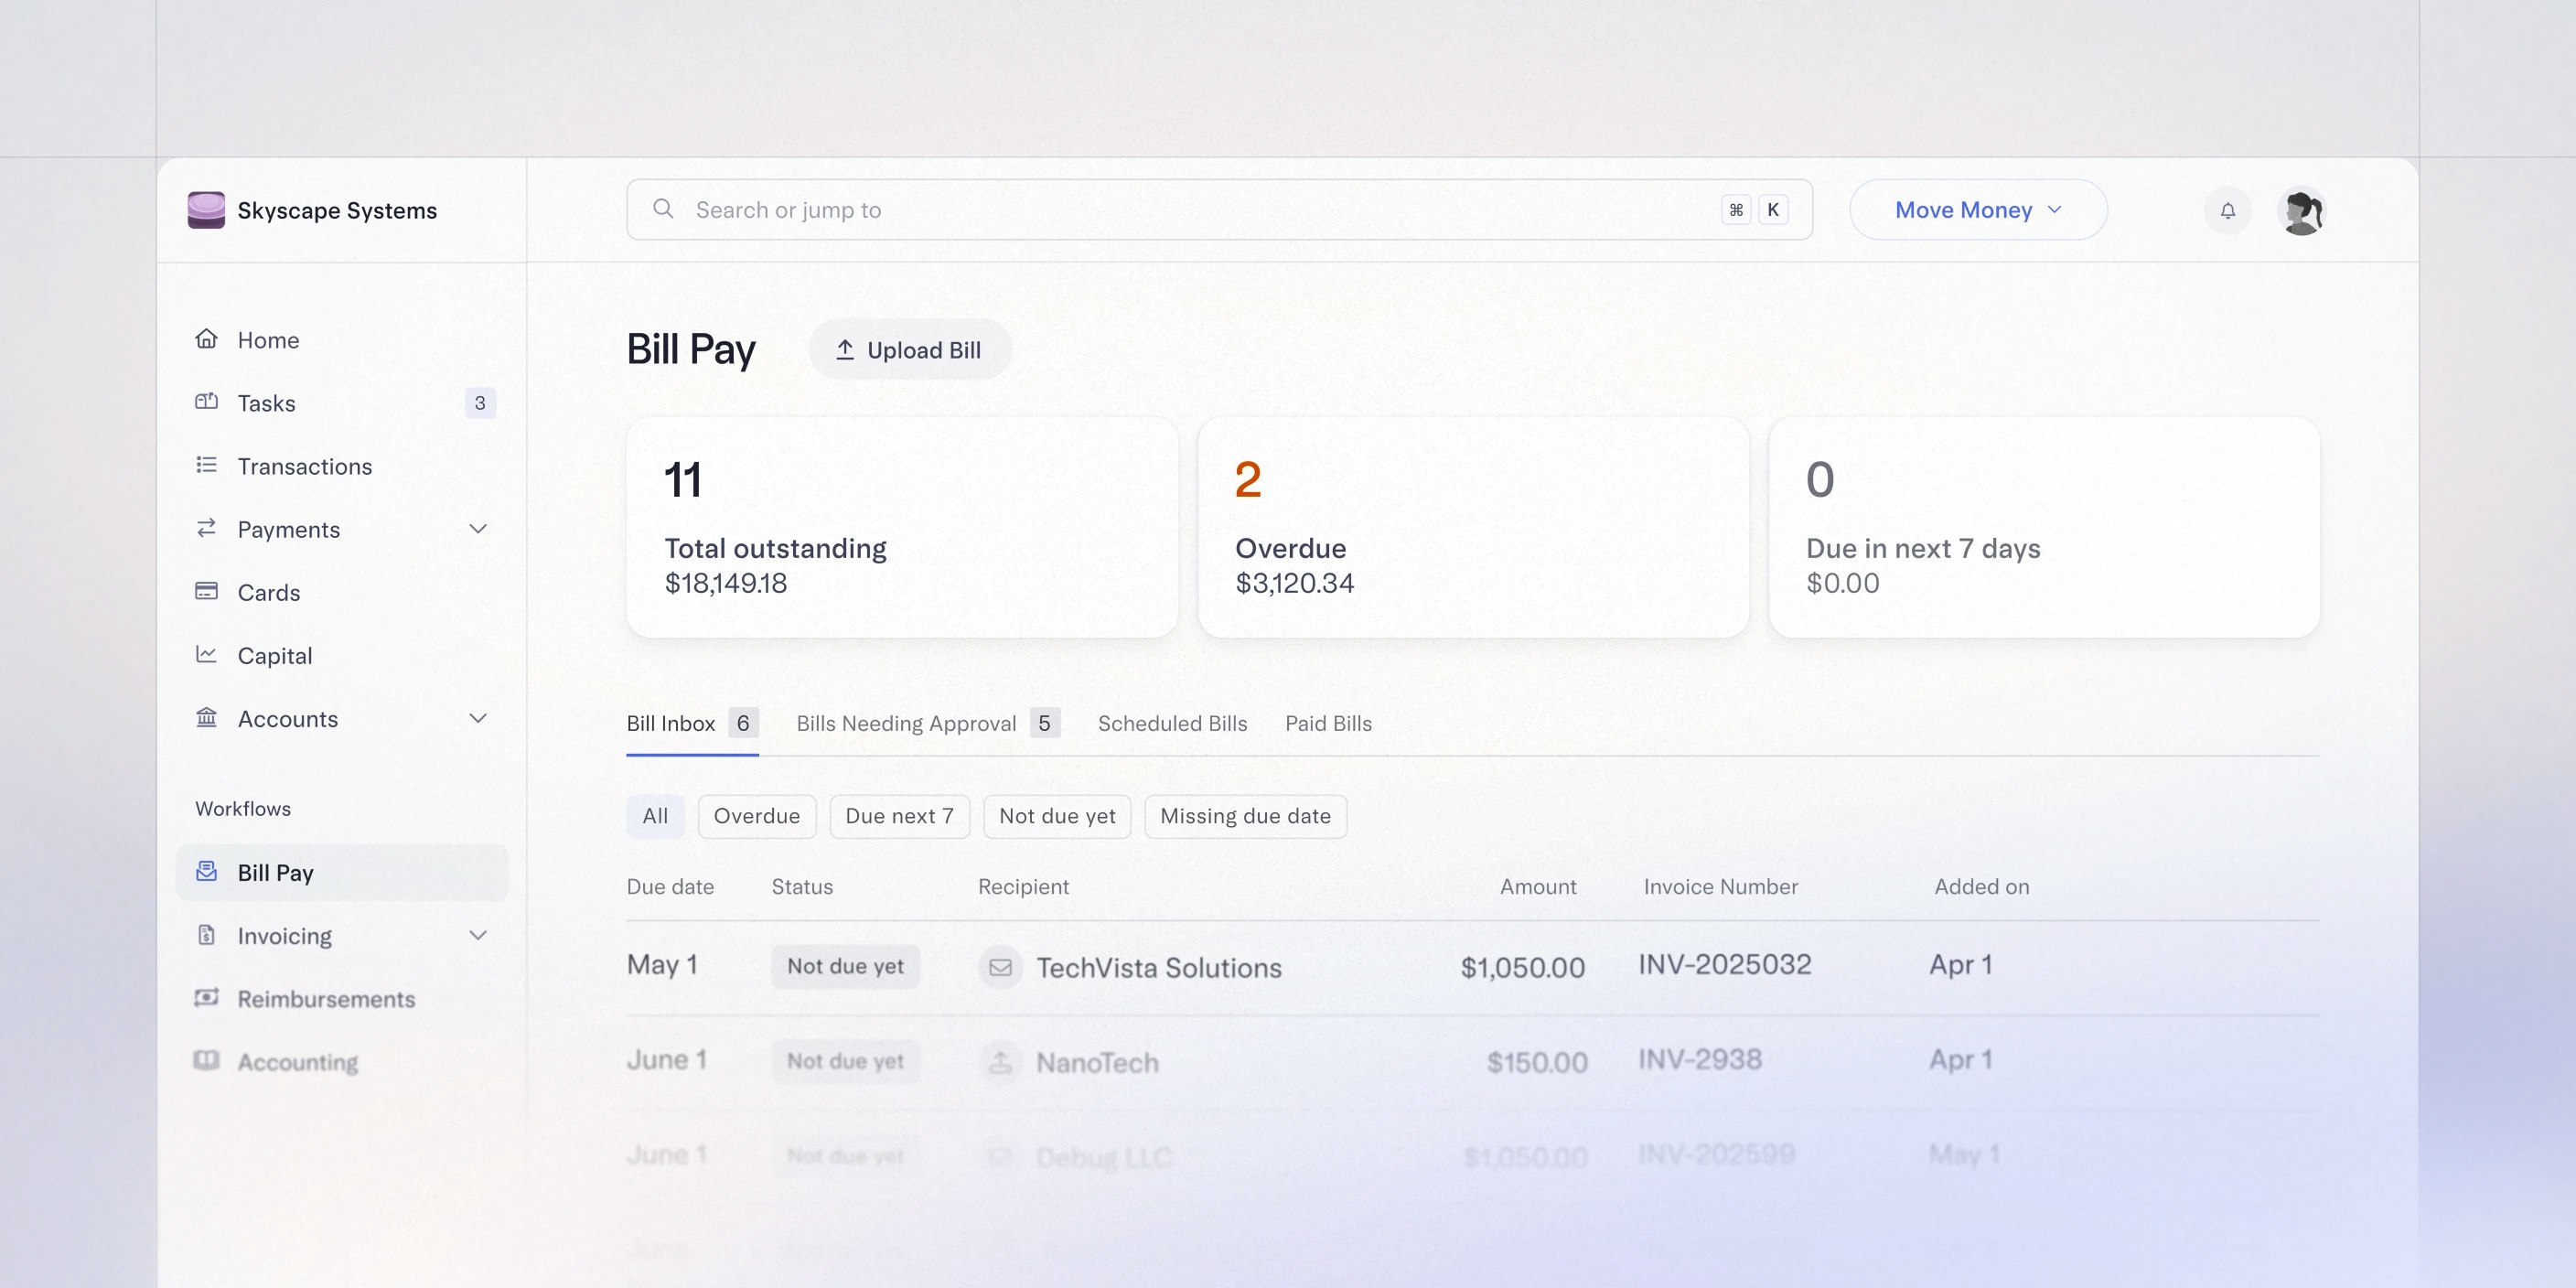Open the Move Money dropdown
2576x1288 pixels.
point(1977,209)
